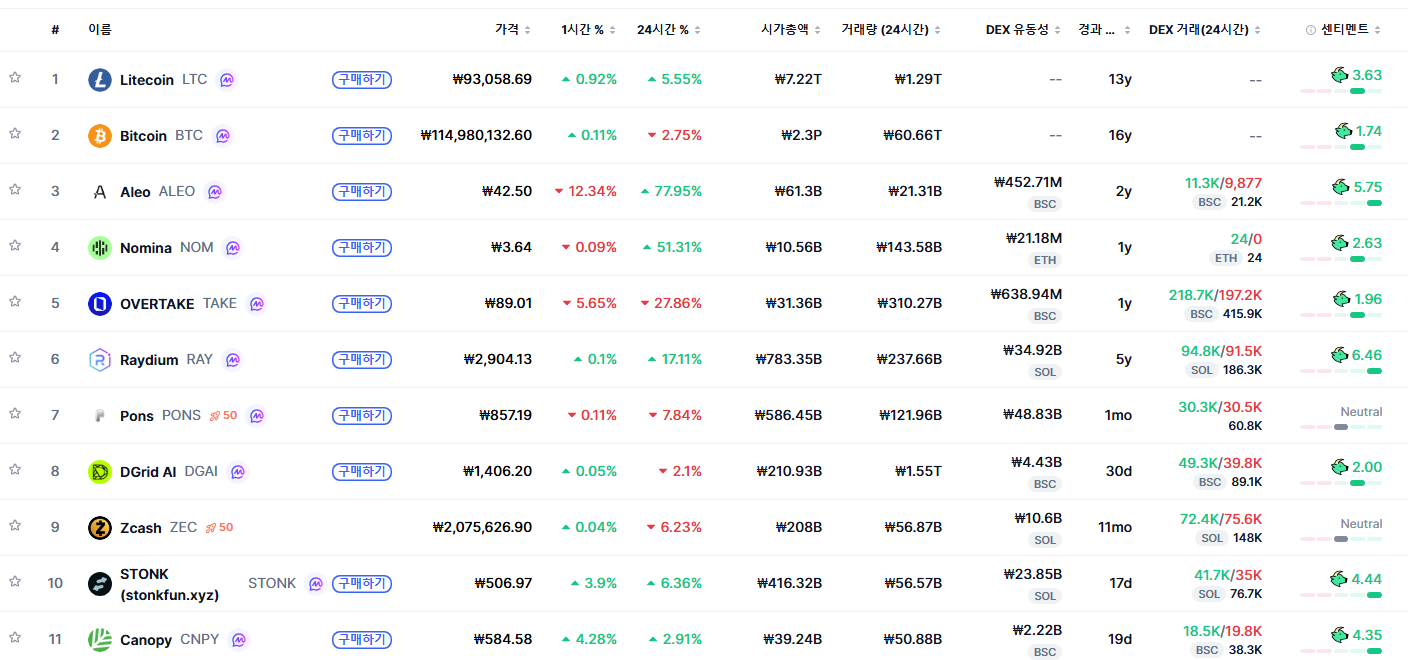Star Raydium row for watchlist
Screen dimensions: 1424x660
15,358
